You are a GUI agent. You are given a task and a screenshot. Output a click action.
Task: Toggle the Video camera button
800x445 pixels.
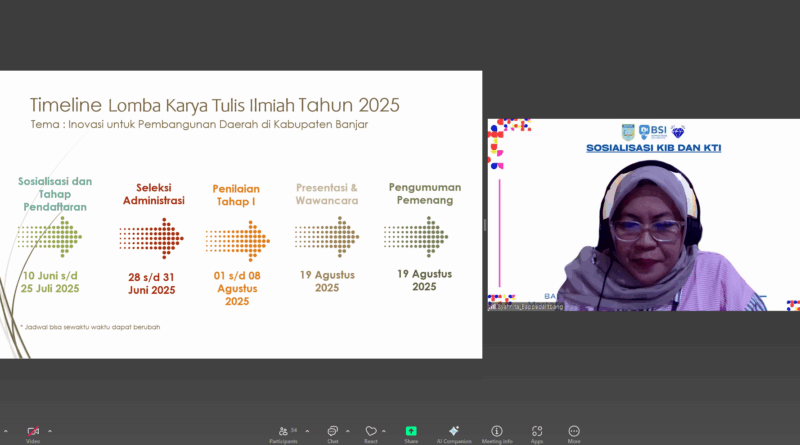33,431
